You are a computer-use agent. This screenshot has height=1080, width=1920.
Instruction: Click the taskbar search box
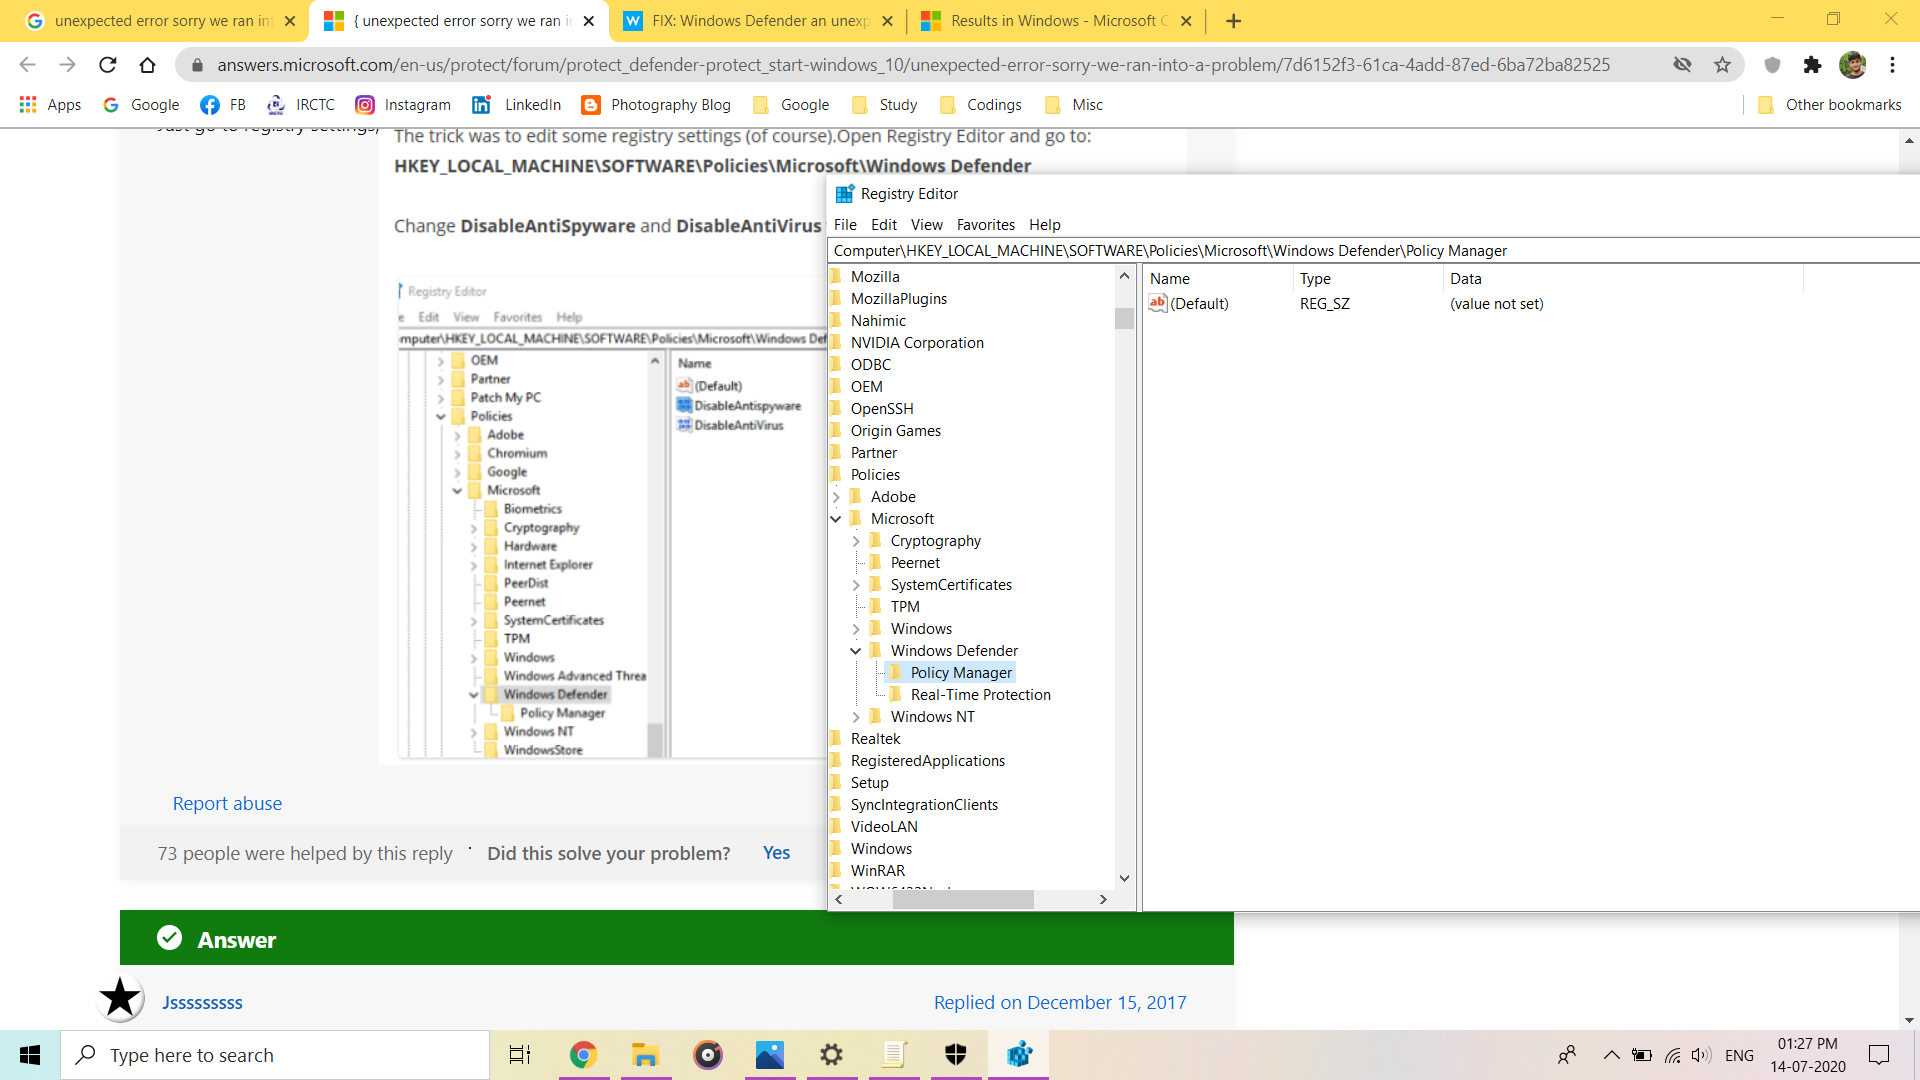(x=275, y=1055)
